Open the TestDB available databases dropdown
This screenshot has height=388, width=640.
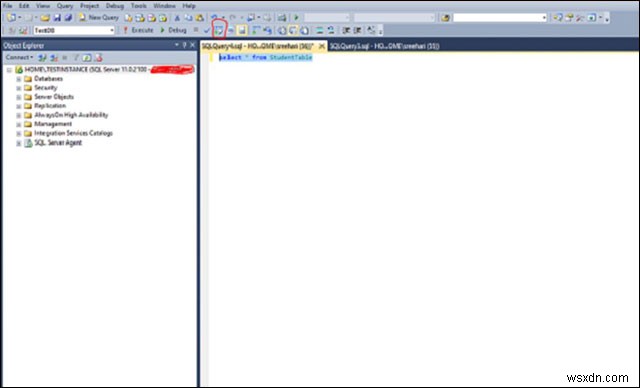[111, 30]
